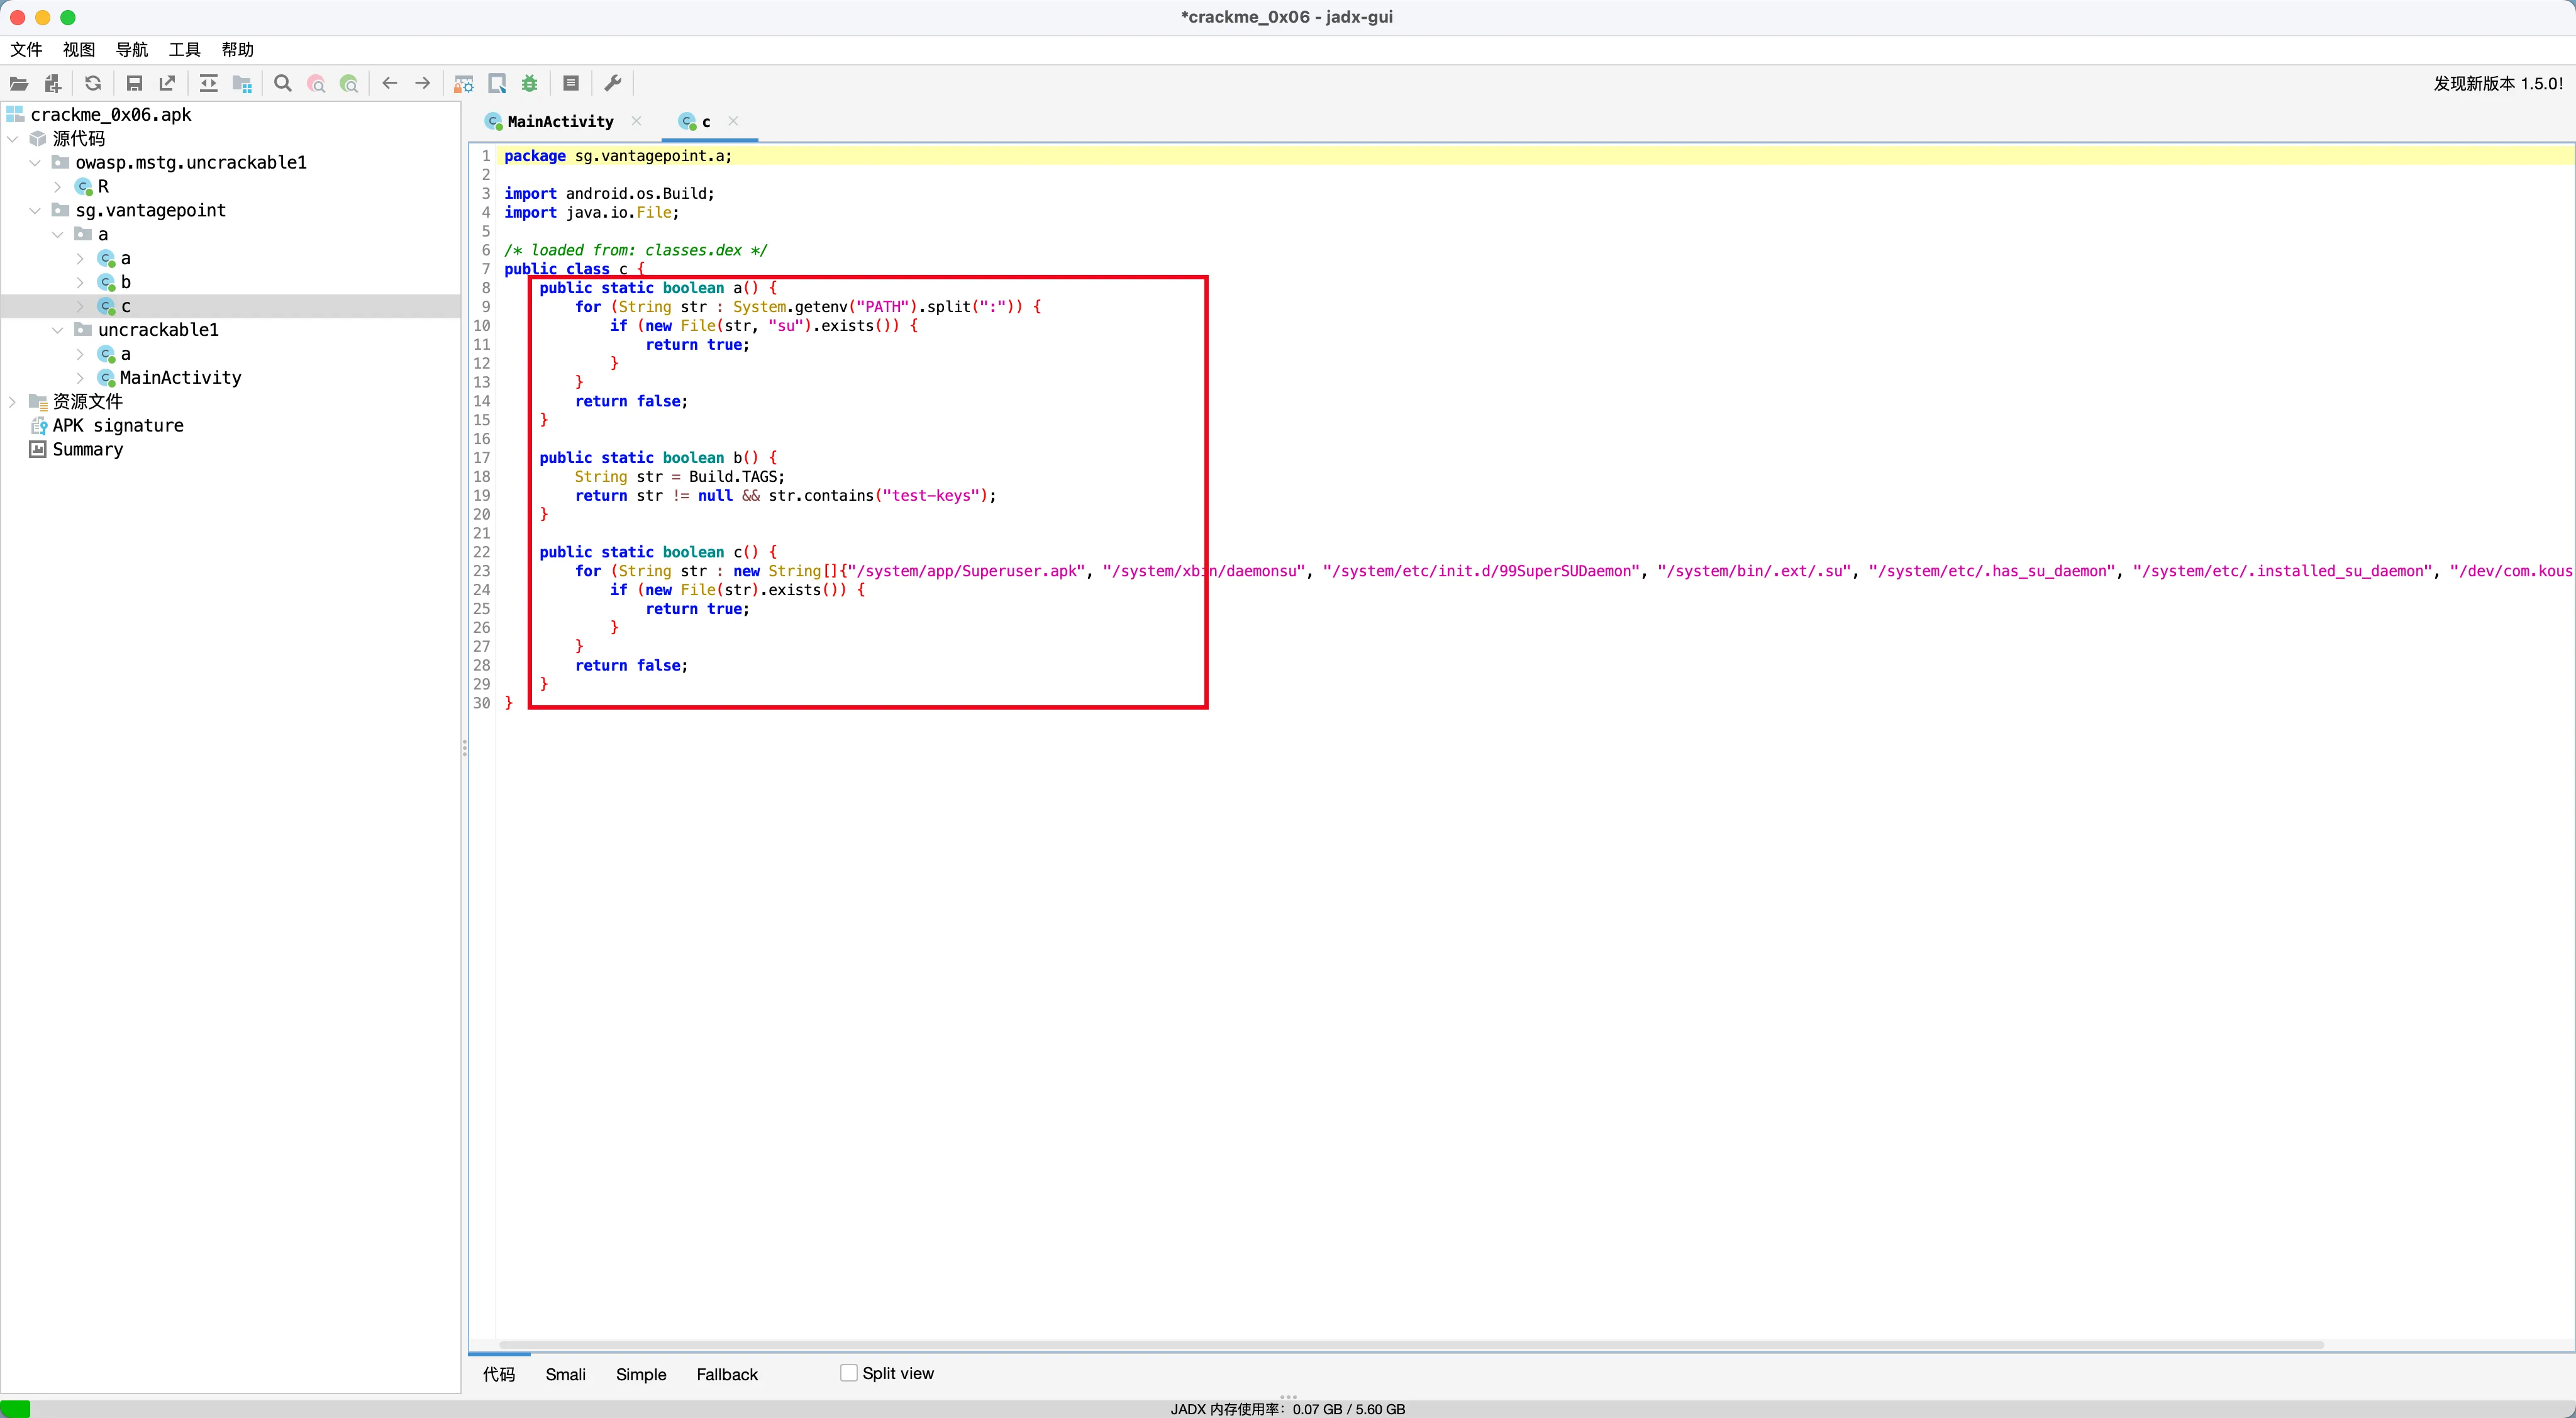Screen dimensions: 2576x1418
Task: Enable the Split view checkbox
Action: (x=849, y=1373)
